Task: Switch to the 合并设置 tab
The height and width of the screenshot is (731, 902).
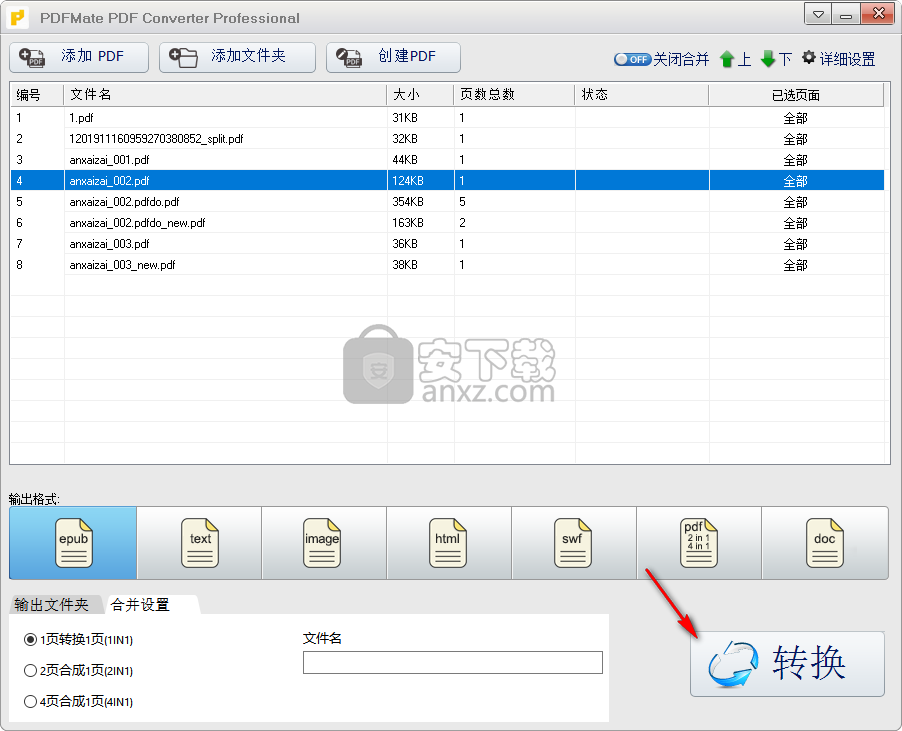Action: pyautogui.click(x=140, y=604)
